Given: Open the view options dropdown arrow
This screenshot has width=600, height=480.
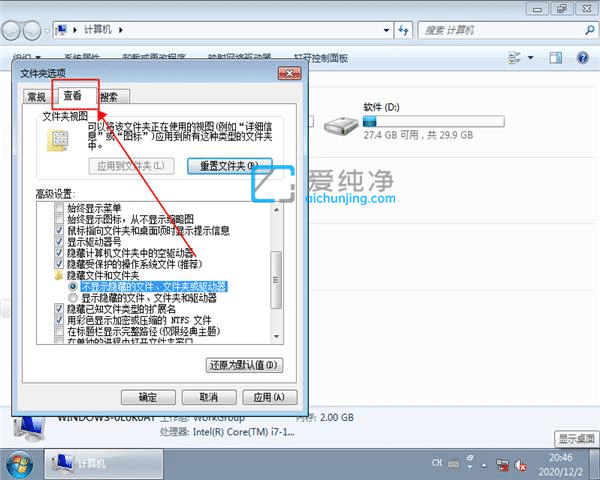Looking at the screenshot, I should [x=531, y=58].
